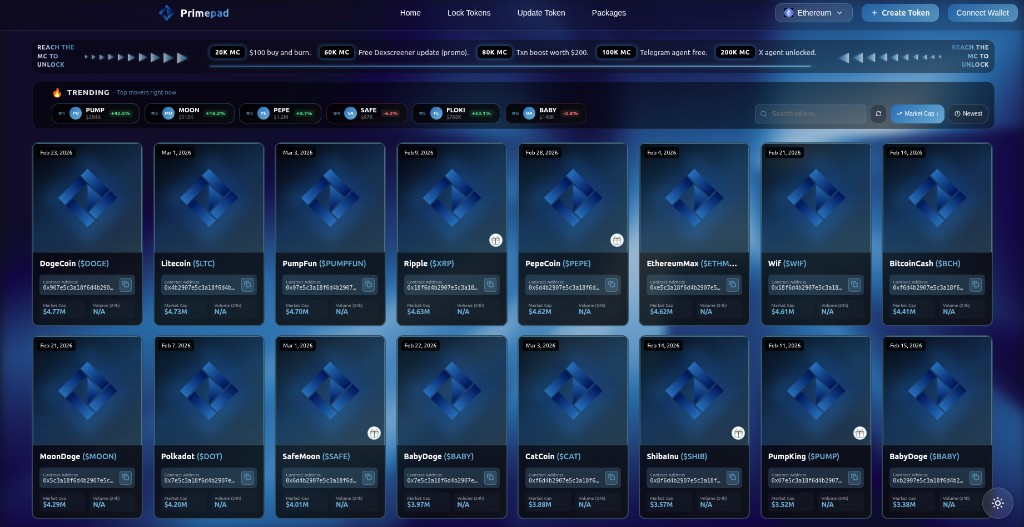Click the $4.77M market cap value
The width and height of the screenshot is (1024, 527).
tap(54, 312)
